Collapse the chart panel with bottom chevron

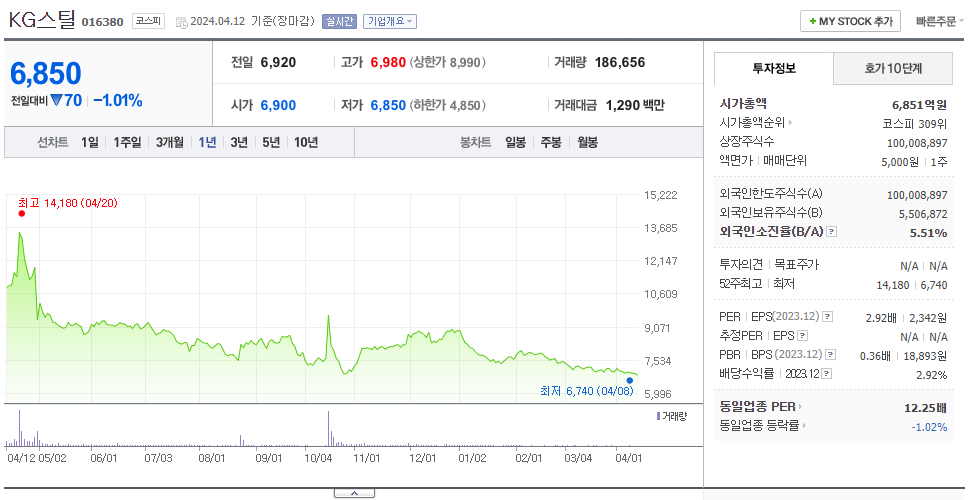point(354,493)
